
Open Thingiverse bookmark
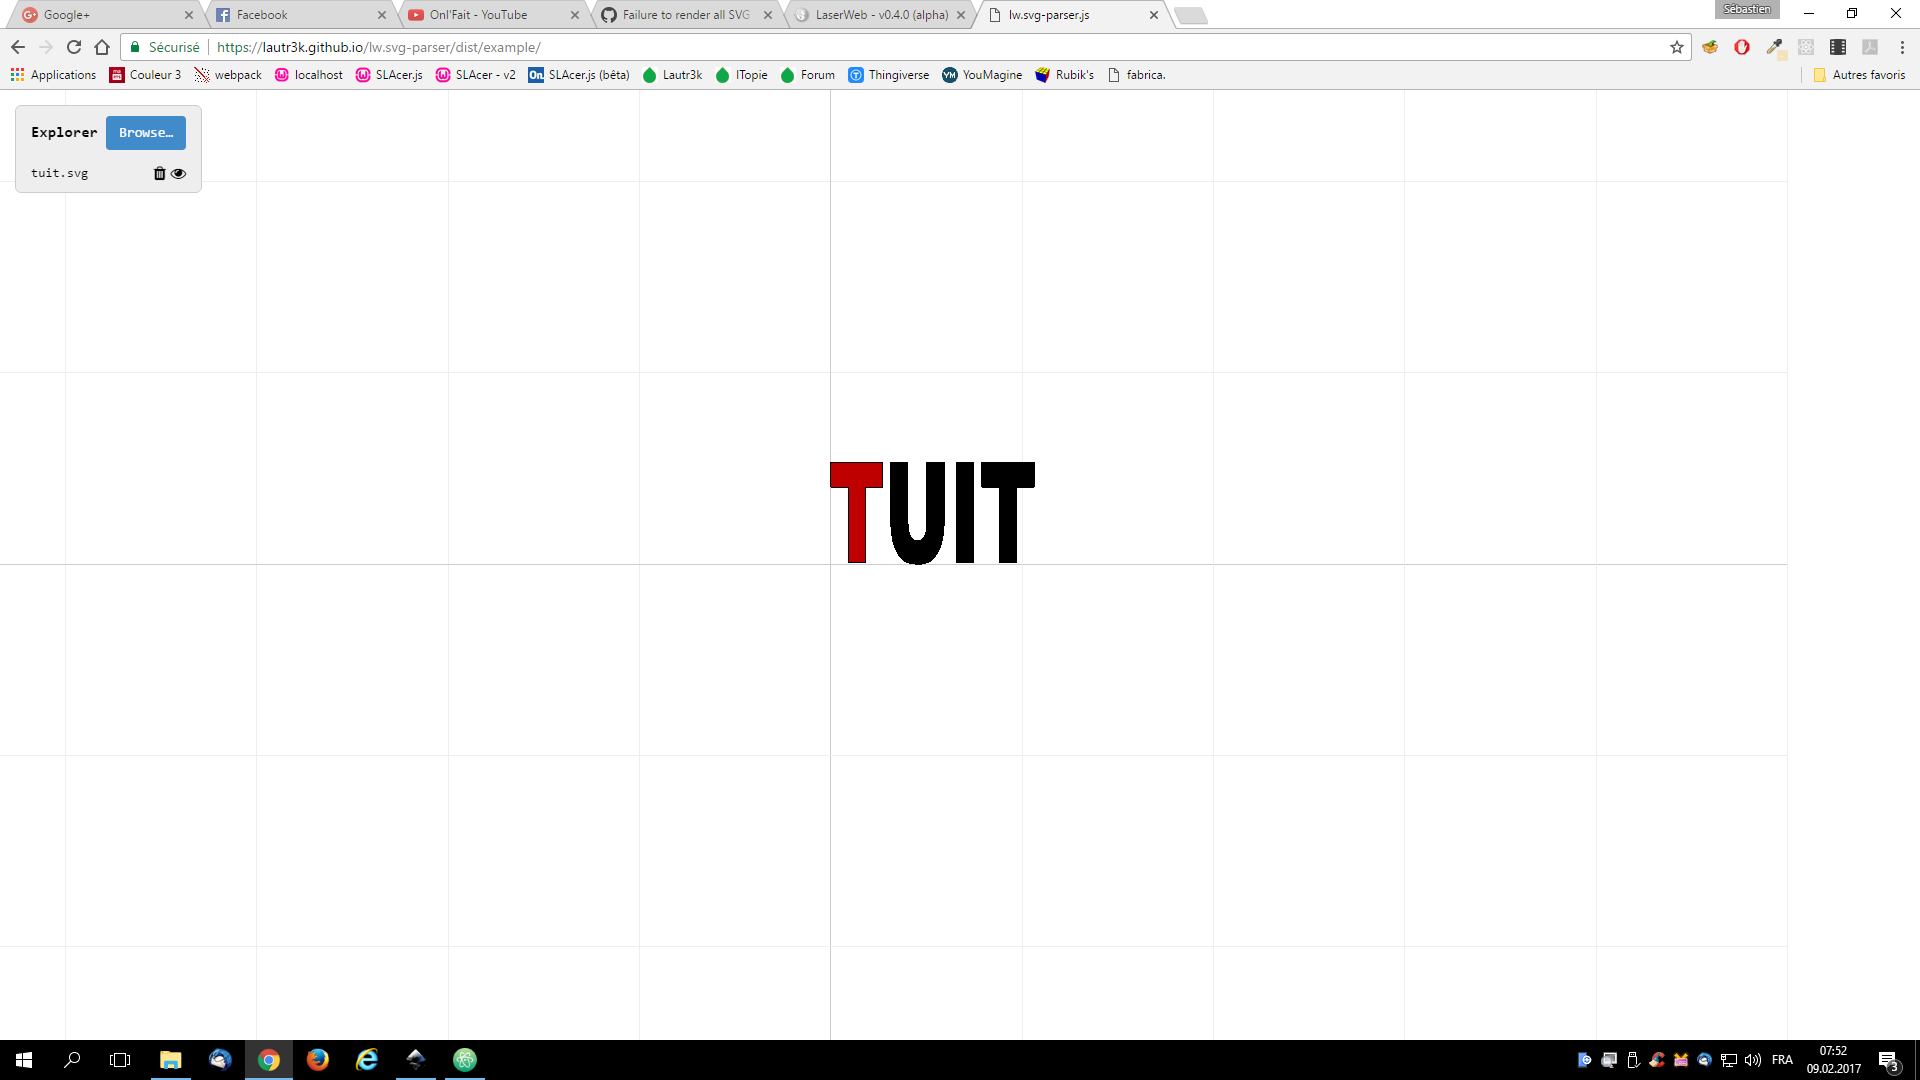(888, 75)
